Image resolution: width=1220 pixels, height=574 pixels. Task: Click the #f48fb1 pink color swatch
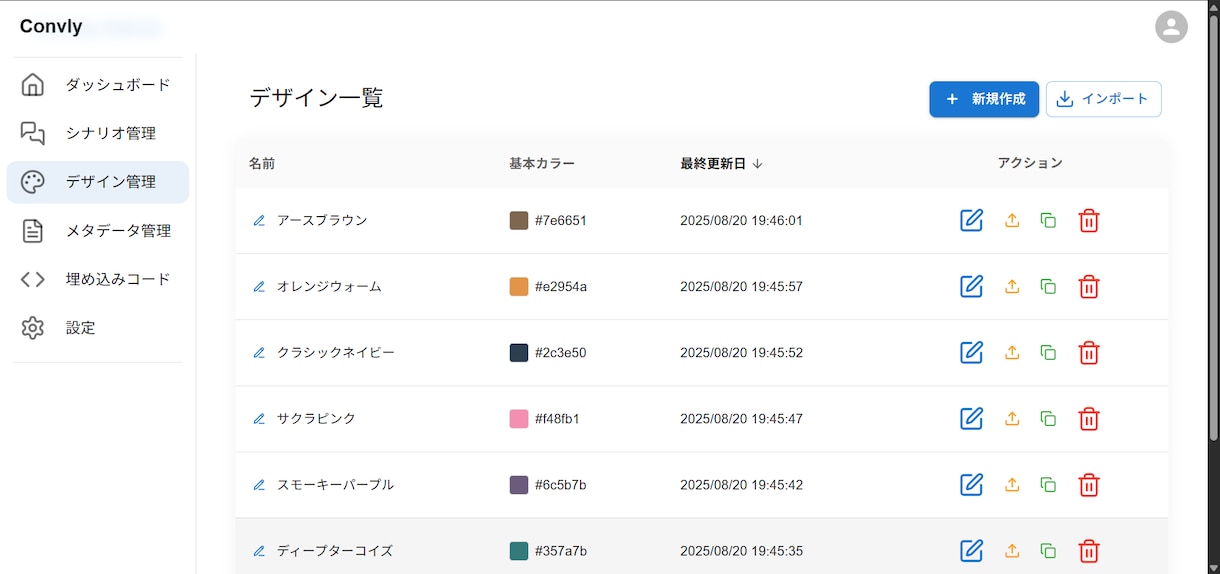[519, 418]
